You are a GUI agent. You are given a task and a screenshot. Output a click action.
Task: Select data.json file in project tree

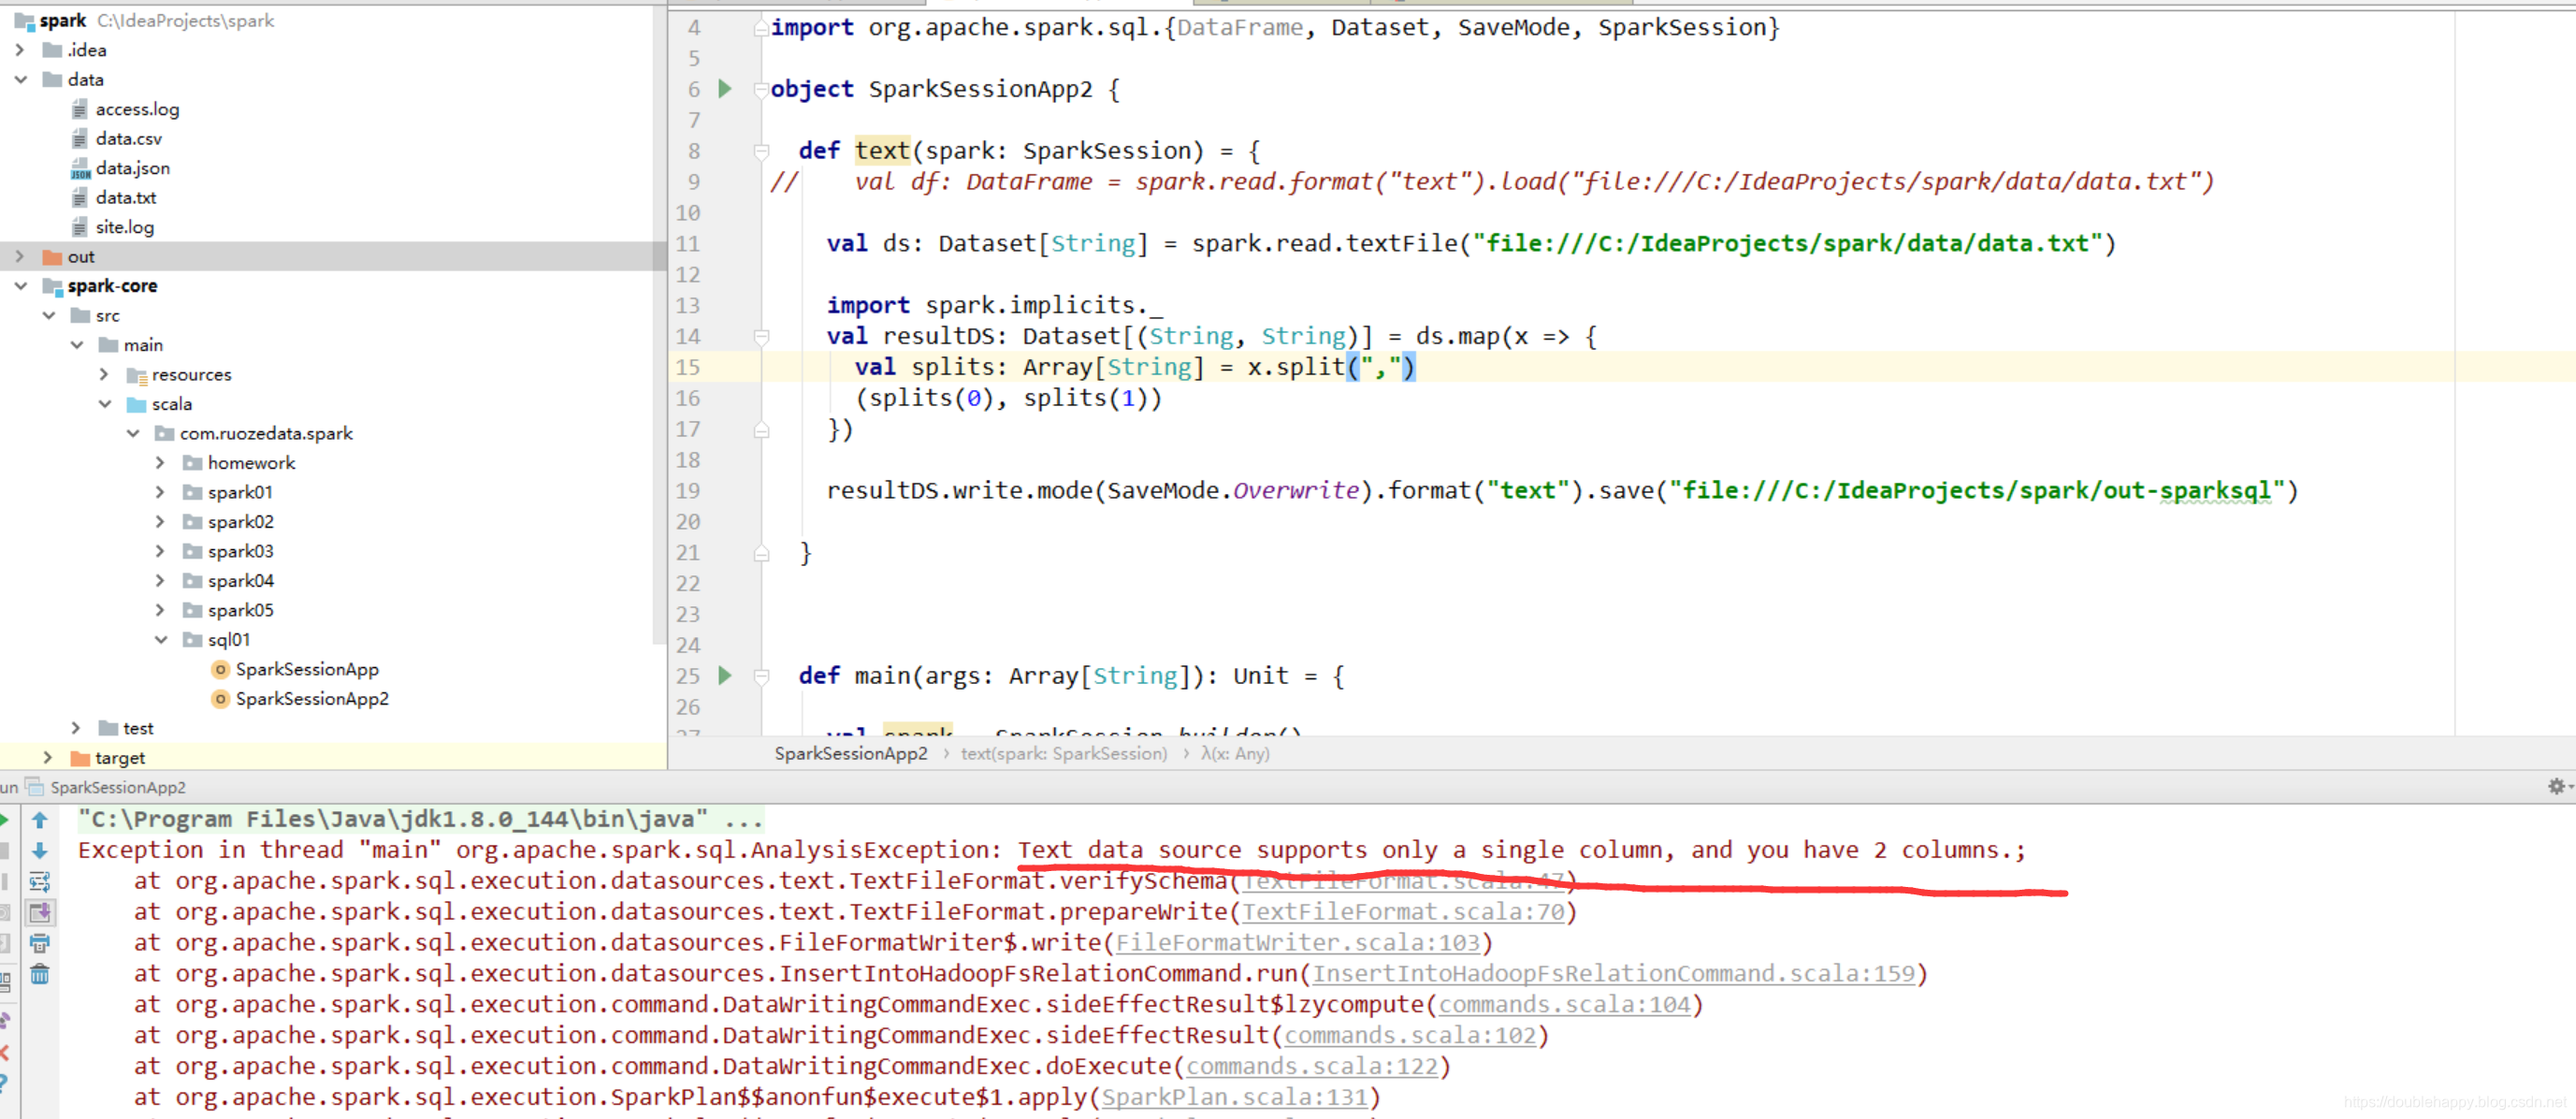tap(132, 168)
